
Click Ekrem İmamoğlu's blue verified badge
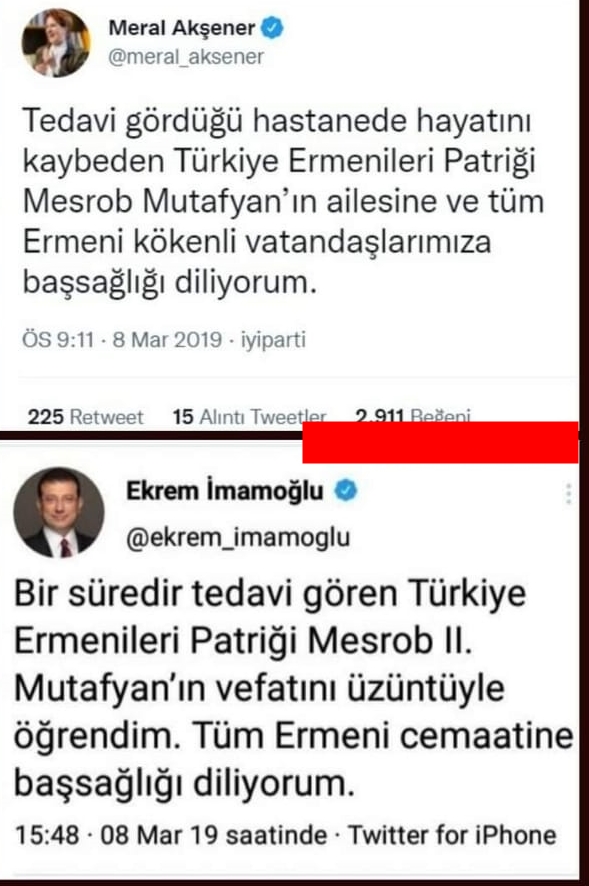click(x=346, y=490)
